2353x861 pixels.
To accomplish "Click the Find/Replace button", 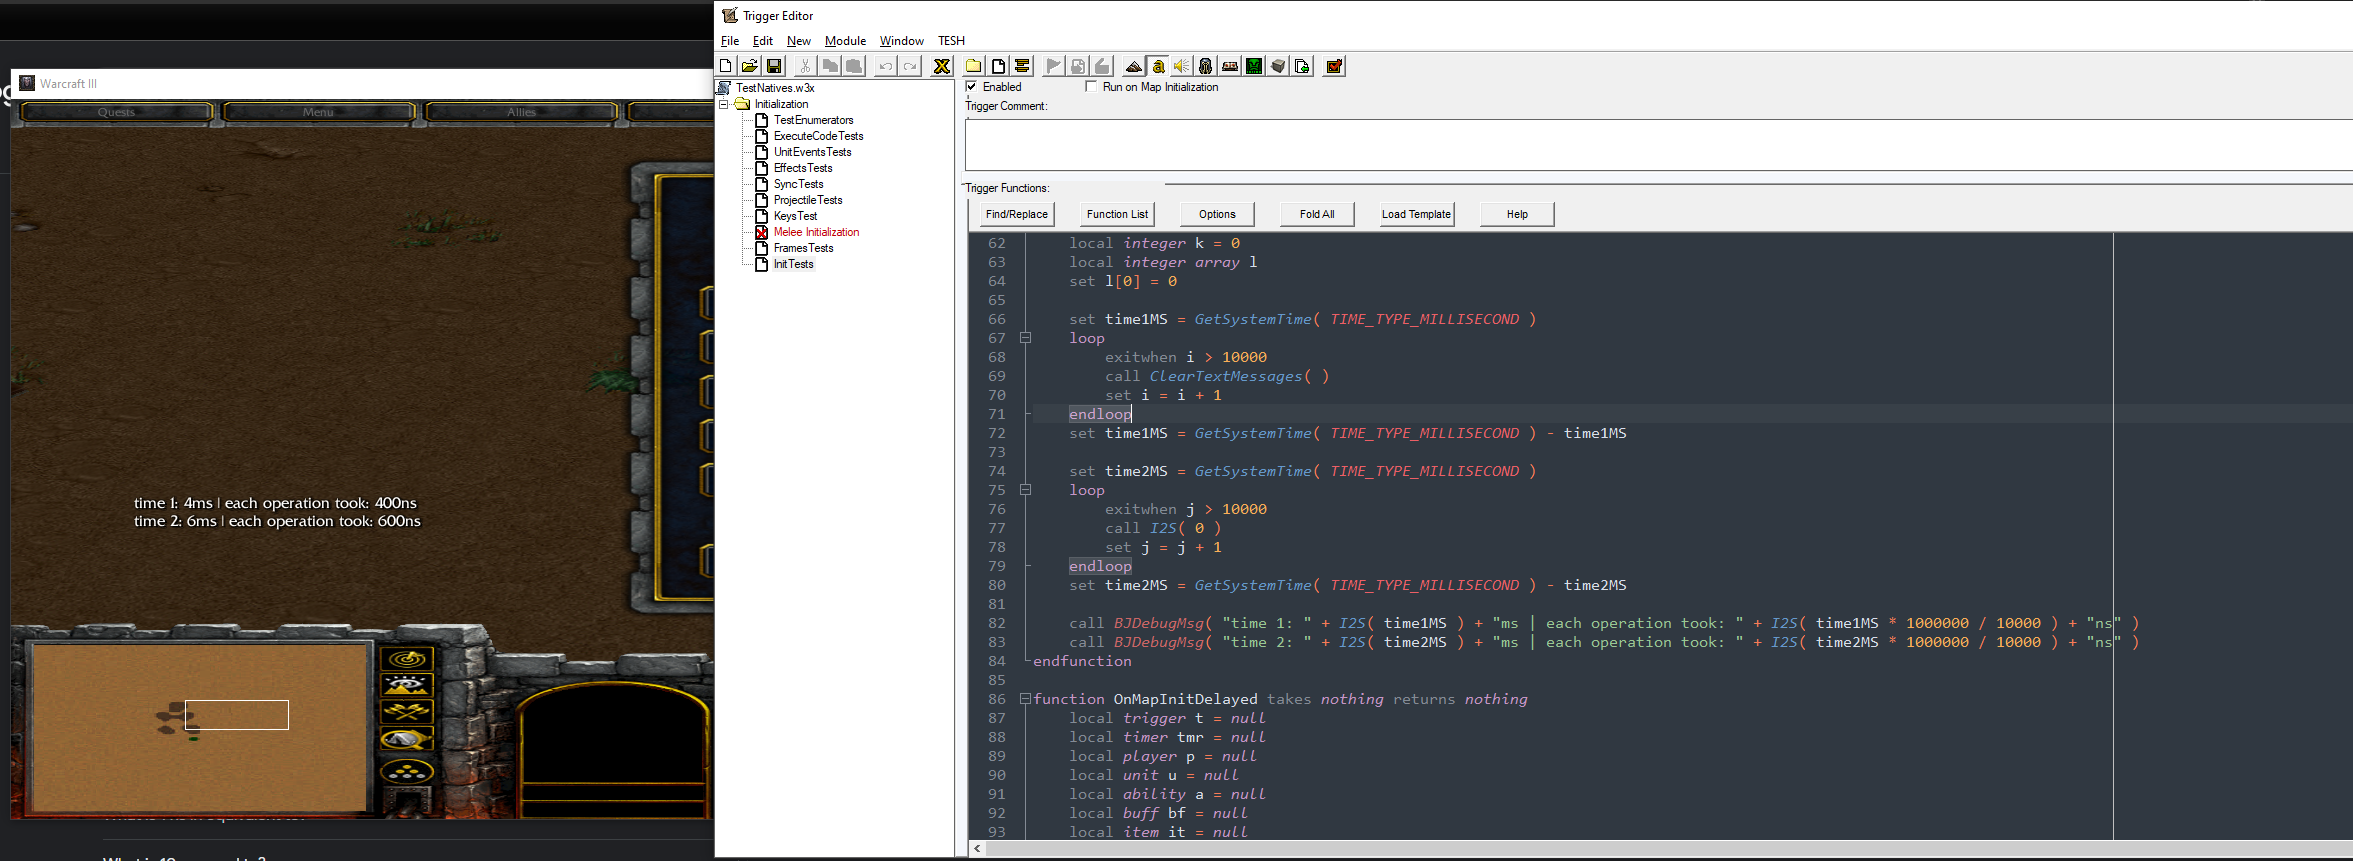I will point(1016,214).
